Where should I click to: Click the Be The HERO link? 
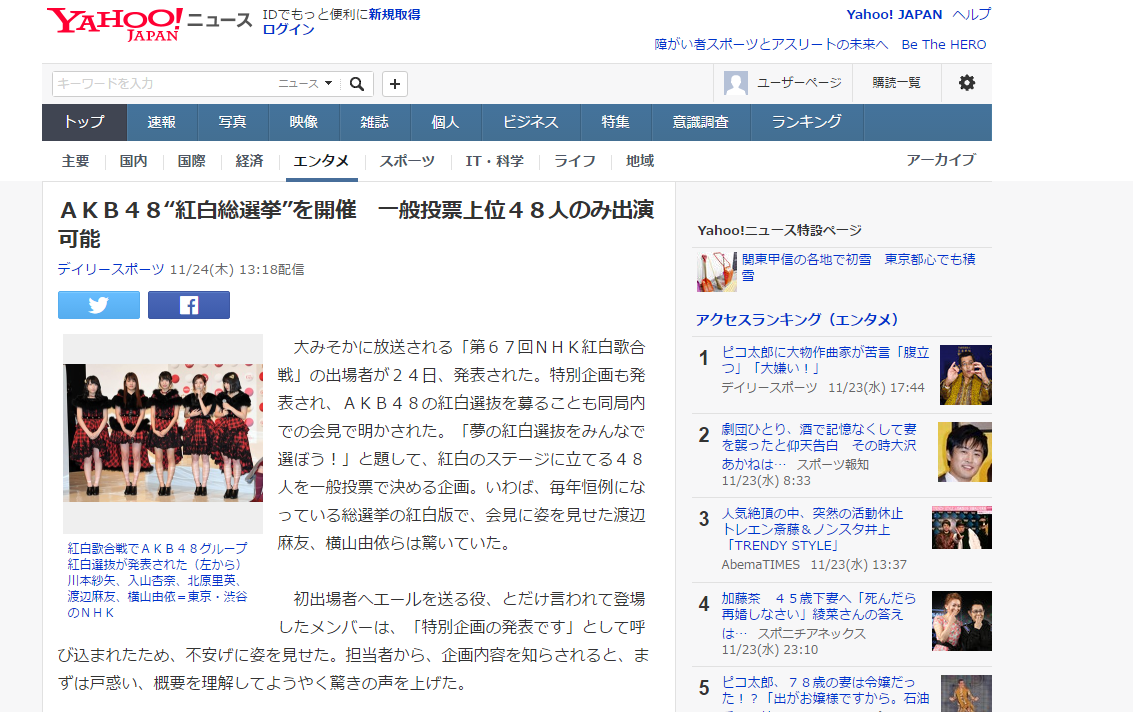(944, 45)
